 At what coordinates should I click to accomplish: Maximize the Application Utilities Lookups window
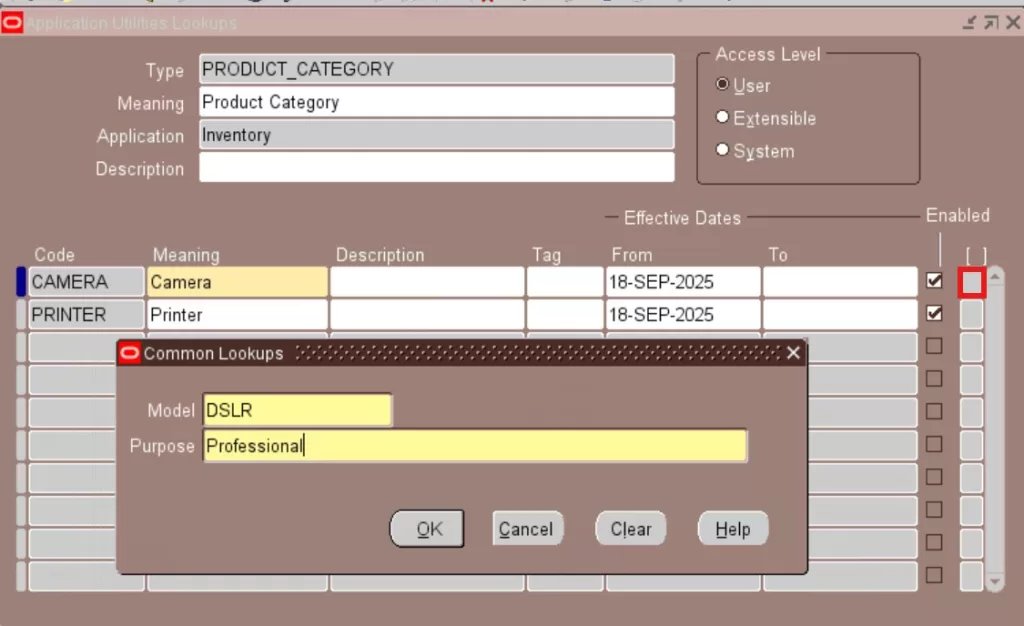click(990, 22)
